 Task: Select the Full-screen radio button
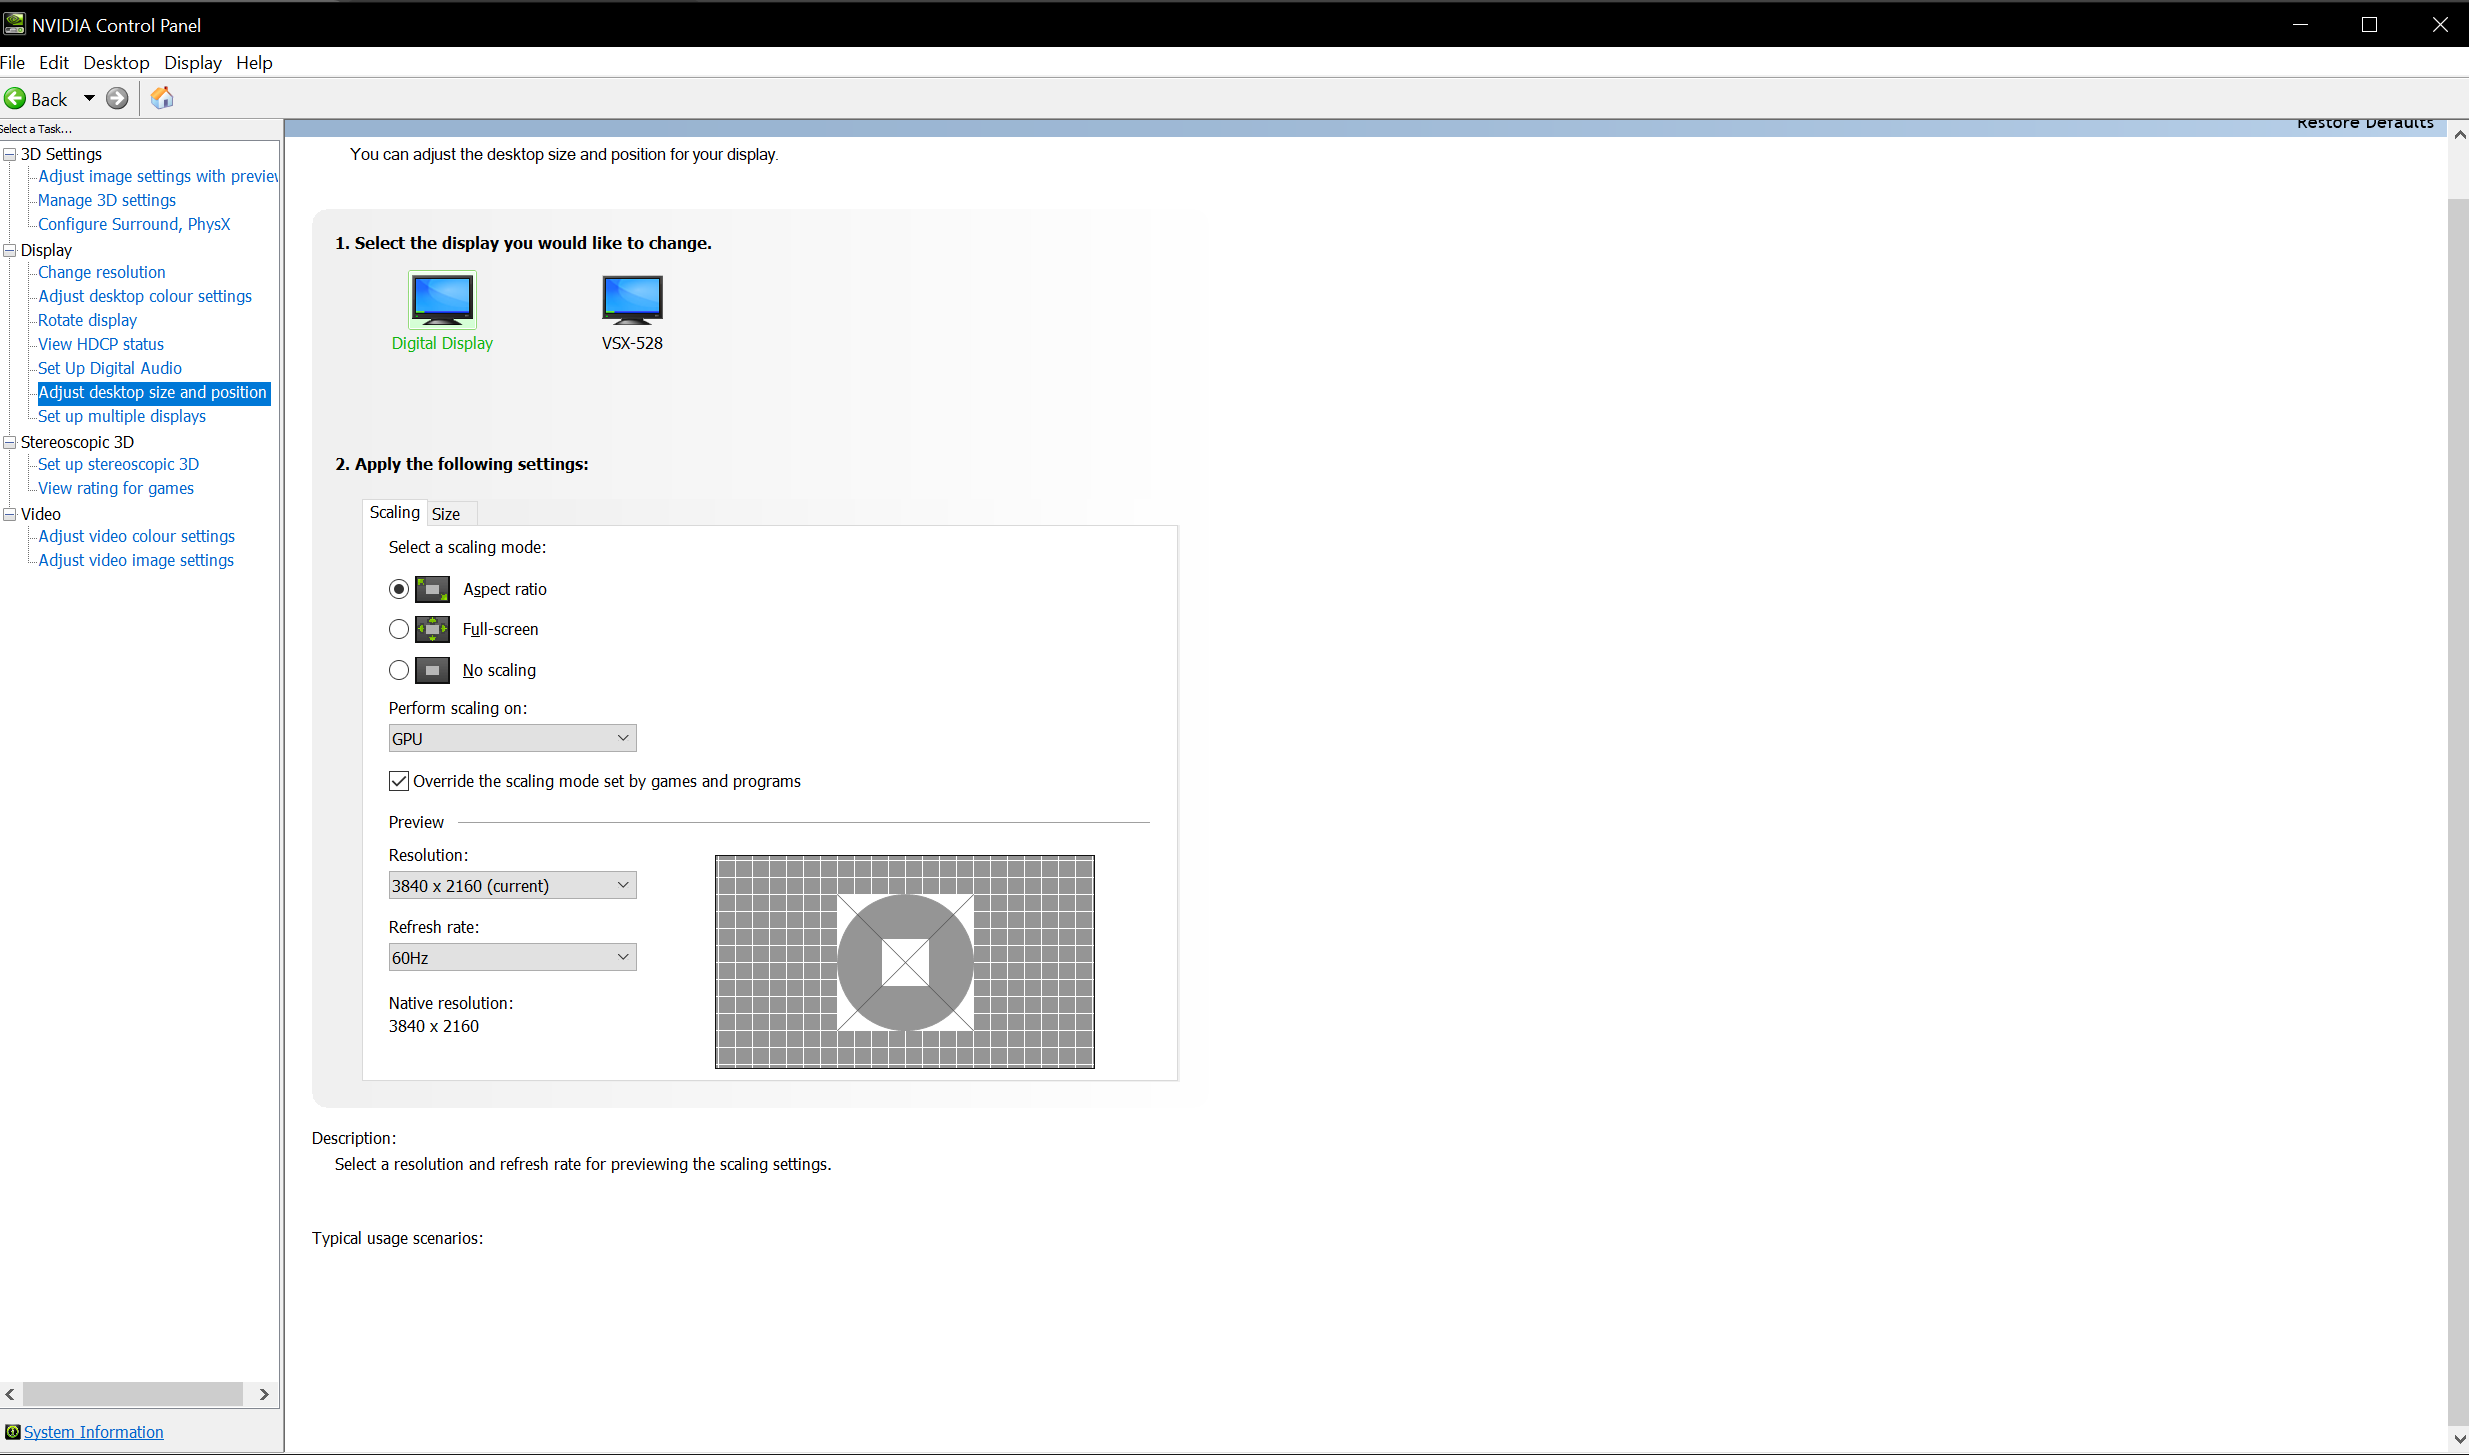coord(399,629)
